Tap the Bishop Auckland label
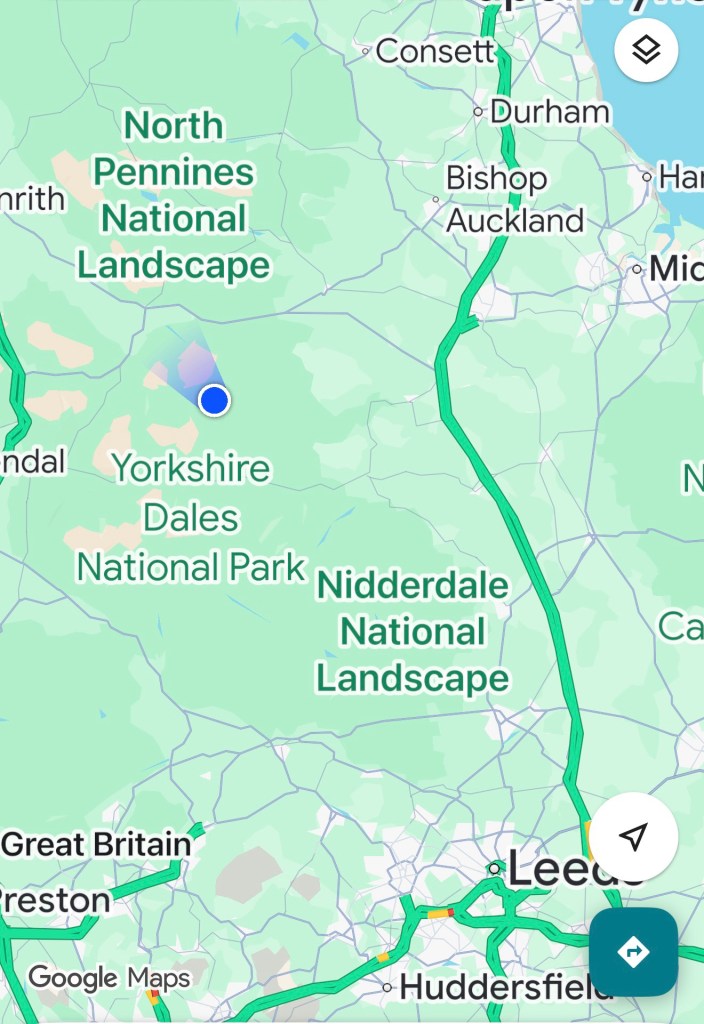Image resolution: width=704 pixels, height=1024 pixels. click(x=515, y=199)
